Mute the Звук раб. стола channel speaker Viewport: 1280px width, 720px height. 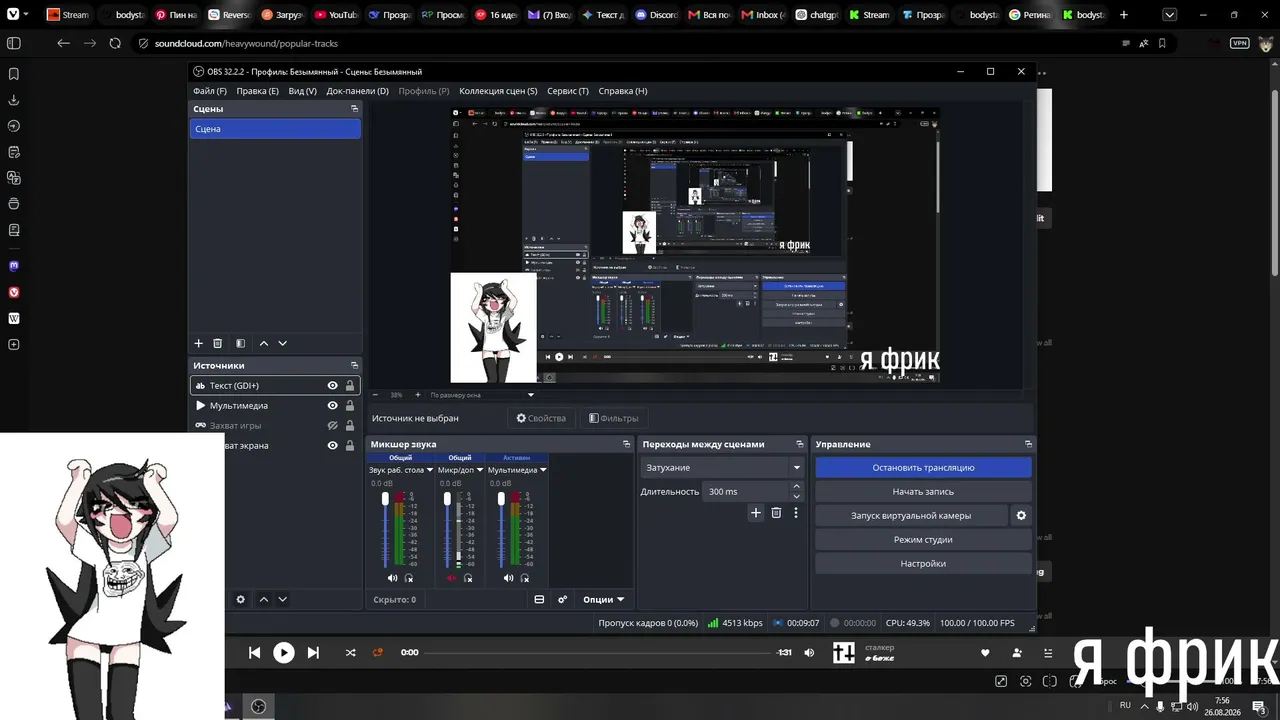pyautogui.click(x=392, y=578)
